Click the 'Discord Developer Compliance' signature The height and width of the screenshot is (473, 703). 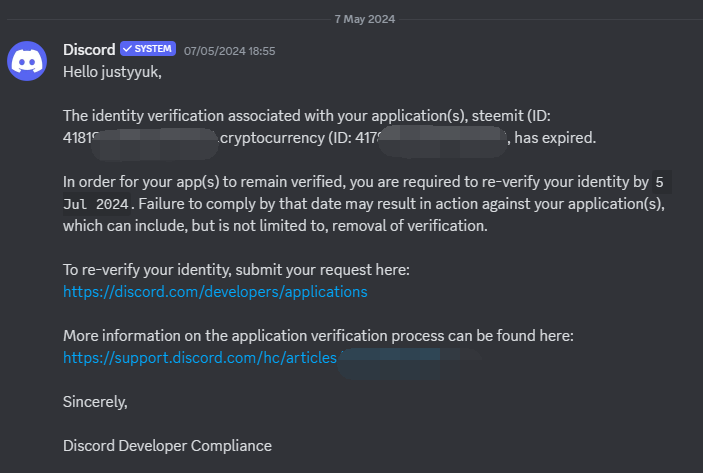(x=167, y=446)
